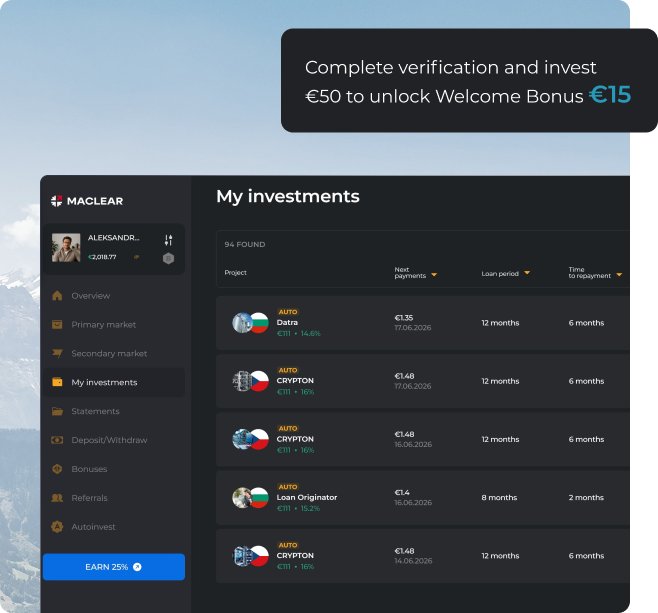Click the Datra project thumbnail
The height and width of the screenshot is (613, 658).
pos(242,323)
